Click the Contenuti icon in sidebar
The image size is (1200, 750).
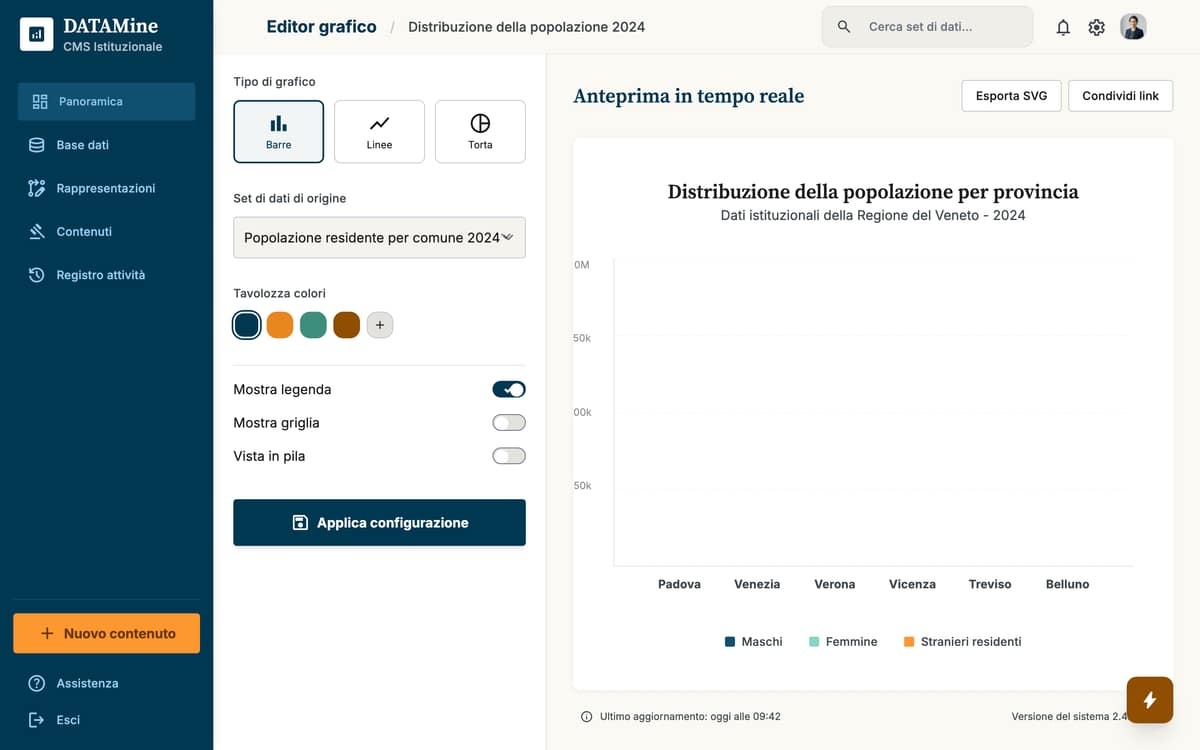coord(37,232)
